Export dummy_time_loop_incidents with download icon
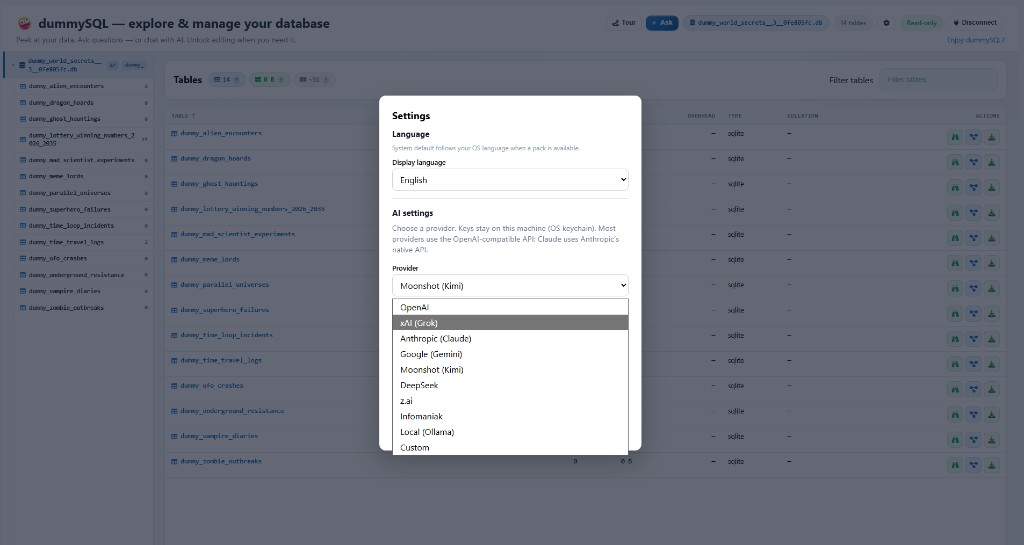 pos(991,339)
